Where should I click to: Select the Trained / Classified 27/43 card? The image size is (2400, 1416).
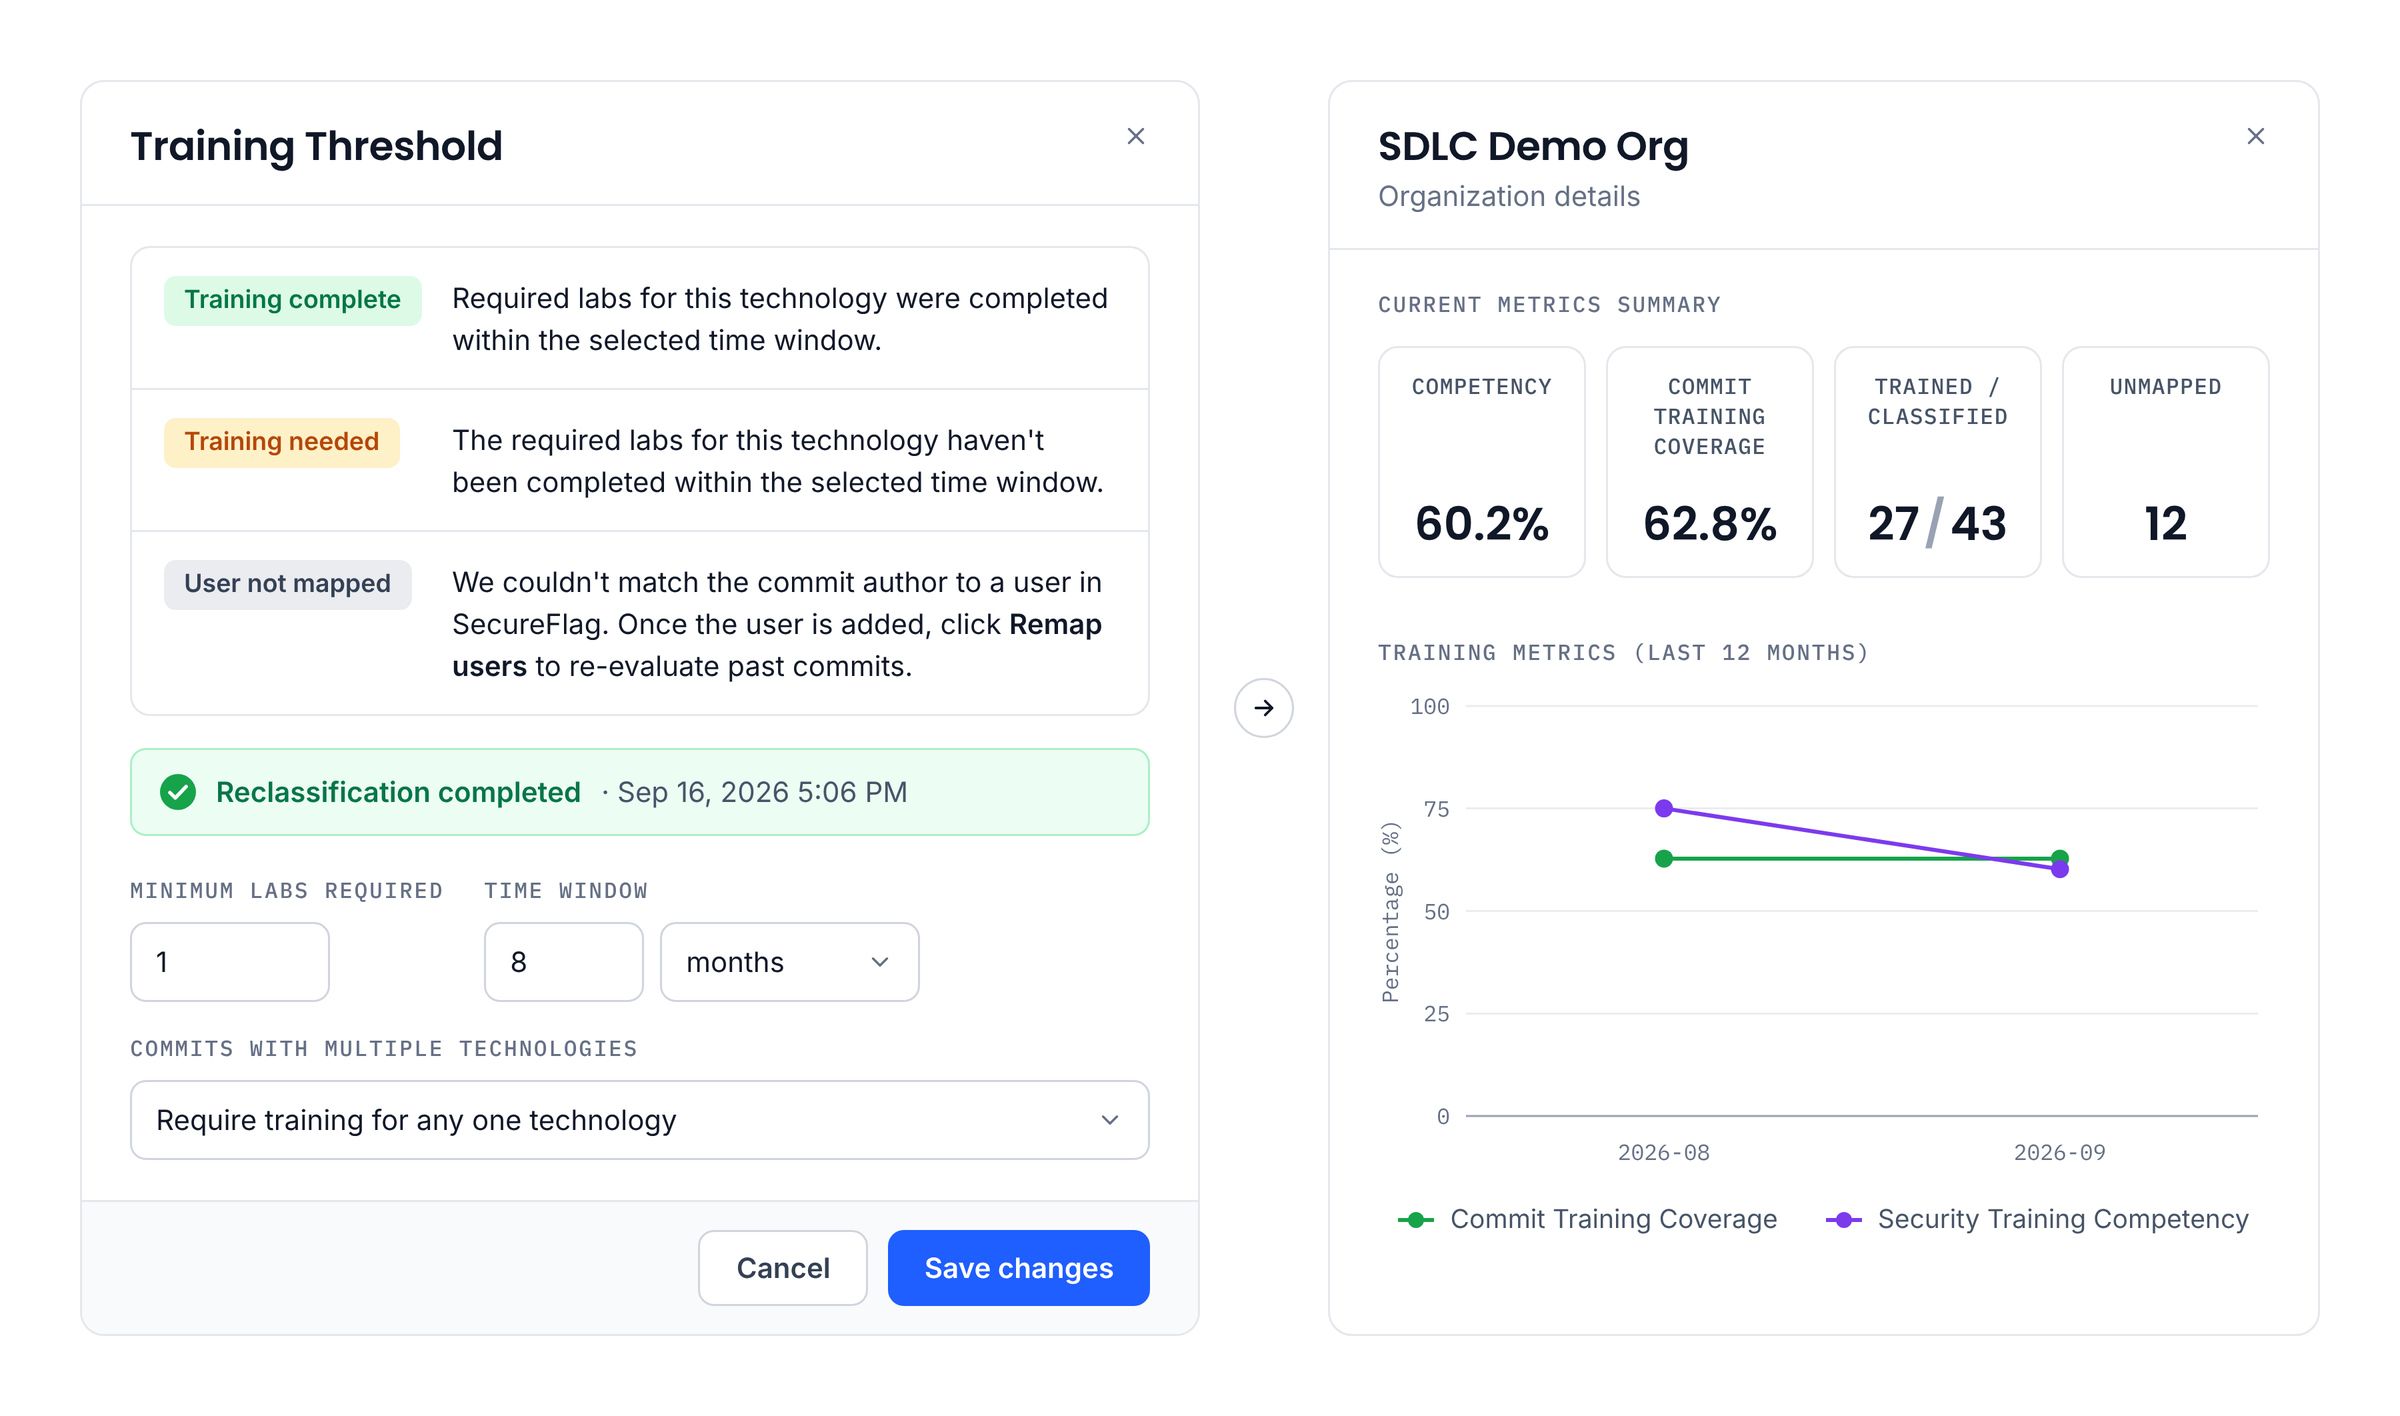1937,462
